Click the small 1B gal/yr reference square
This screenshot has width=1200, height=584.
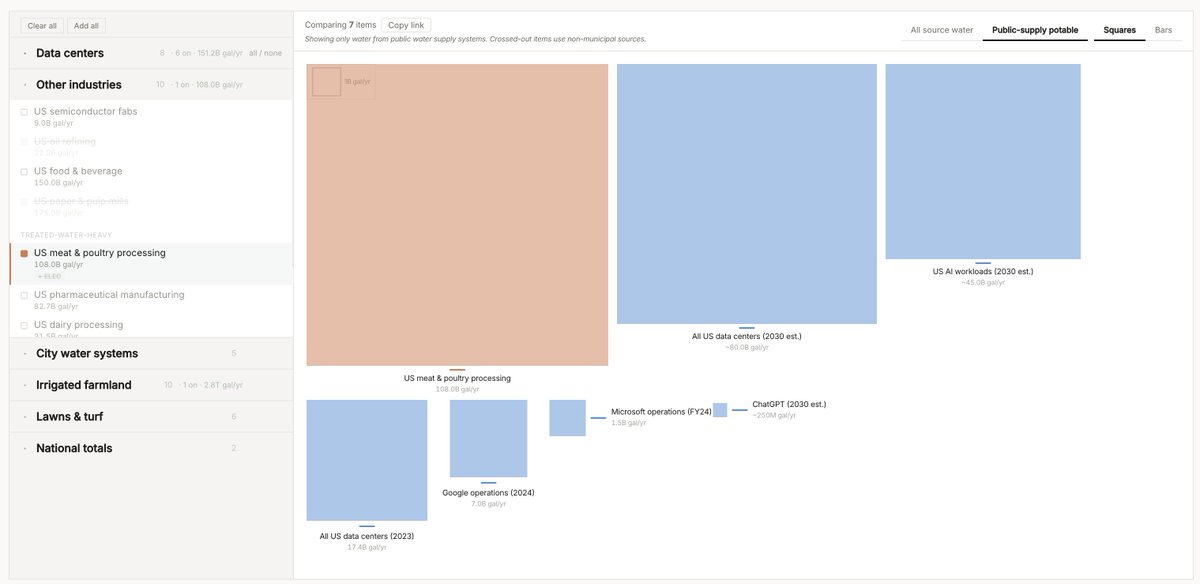(x=326, y=82)
